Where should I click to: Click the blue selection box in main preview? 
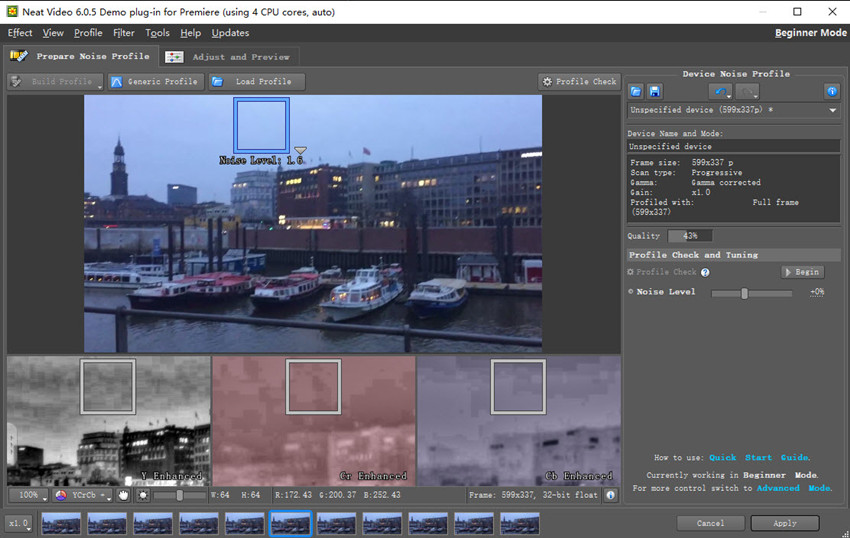coord(261,126)
